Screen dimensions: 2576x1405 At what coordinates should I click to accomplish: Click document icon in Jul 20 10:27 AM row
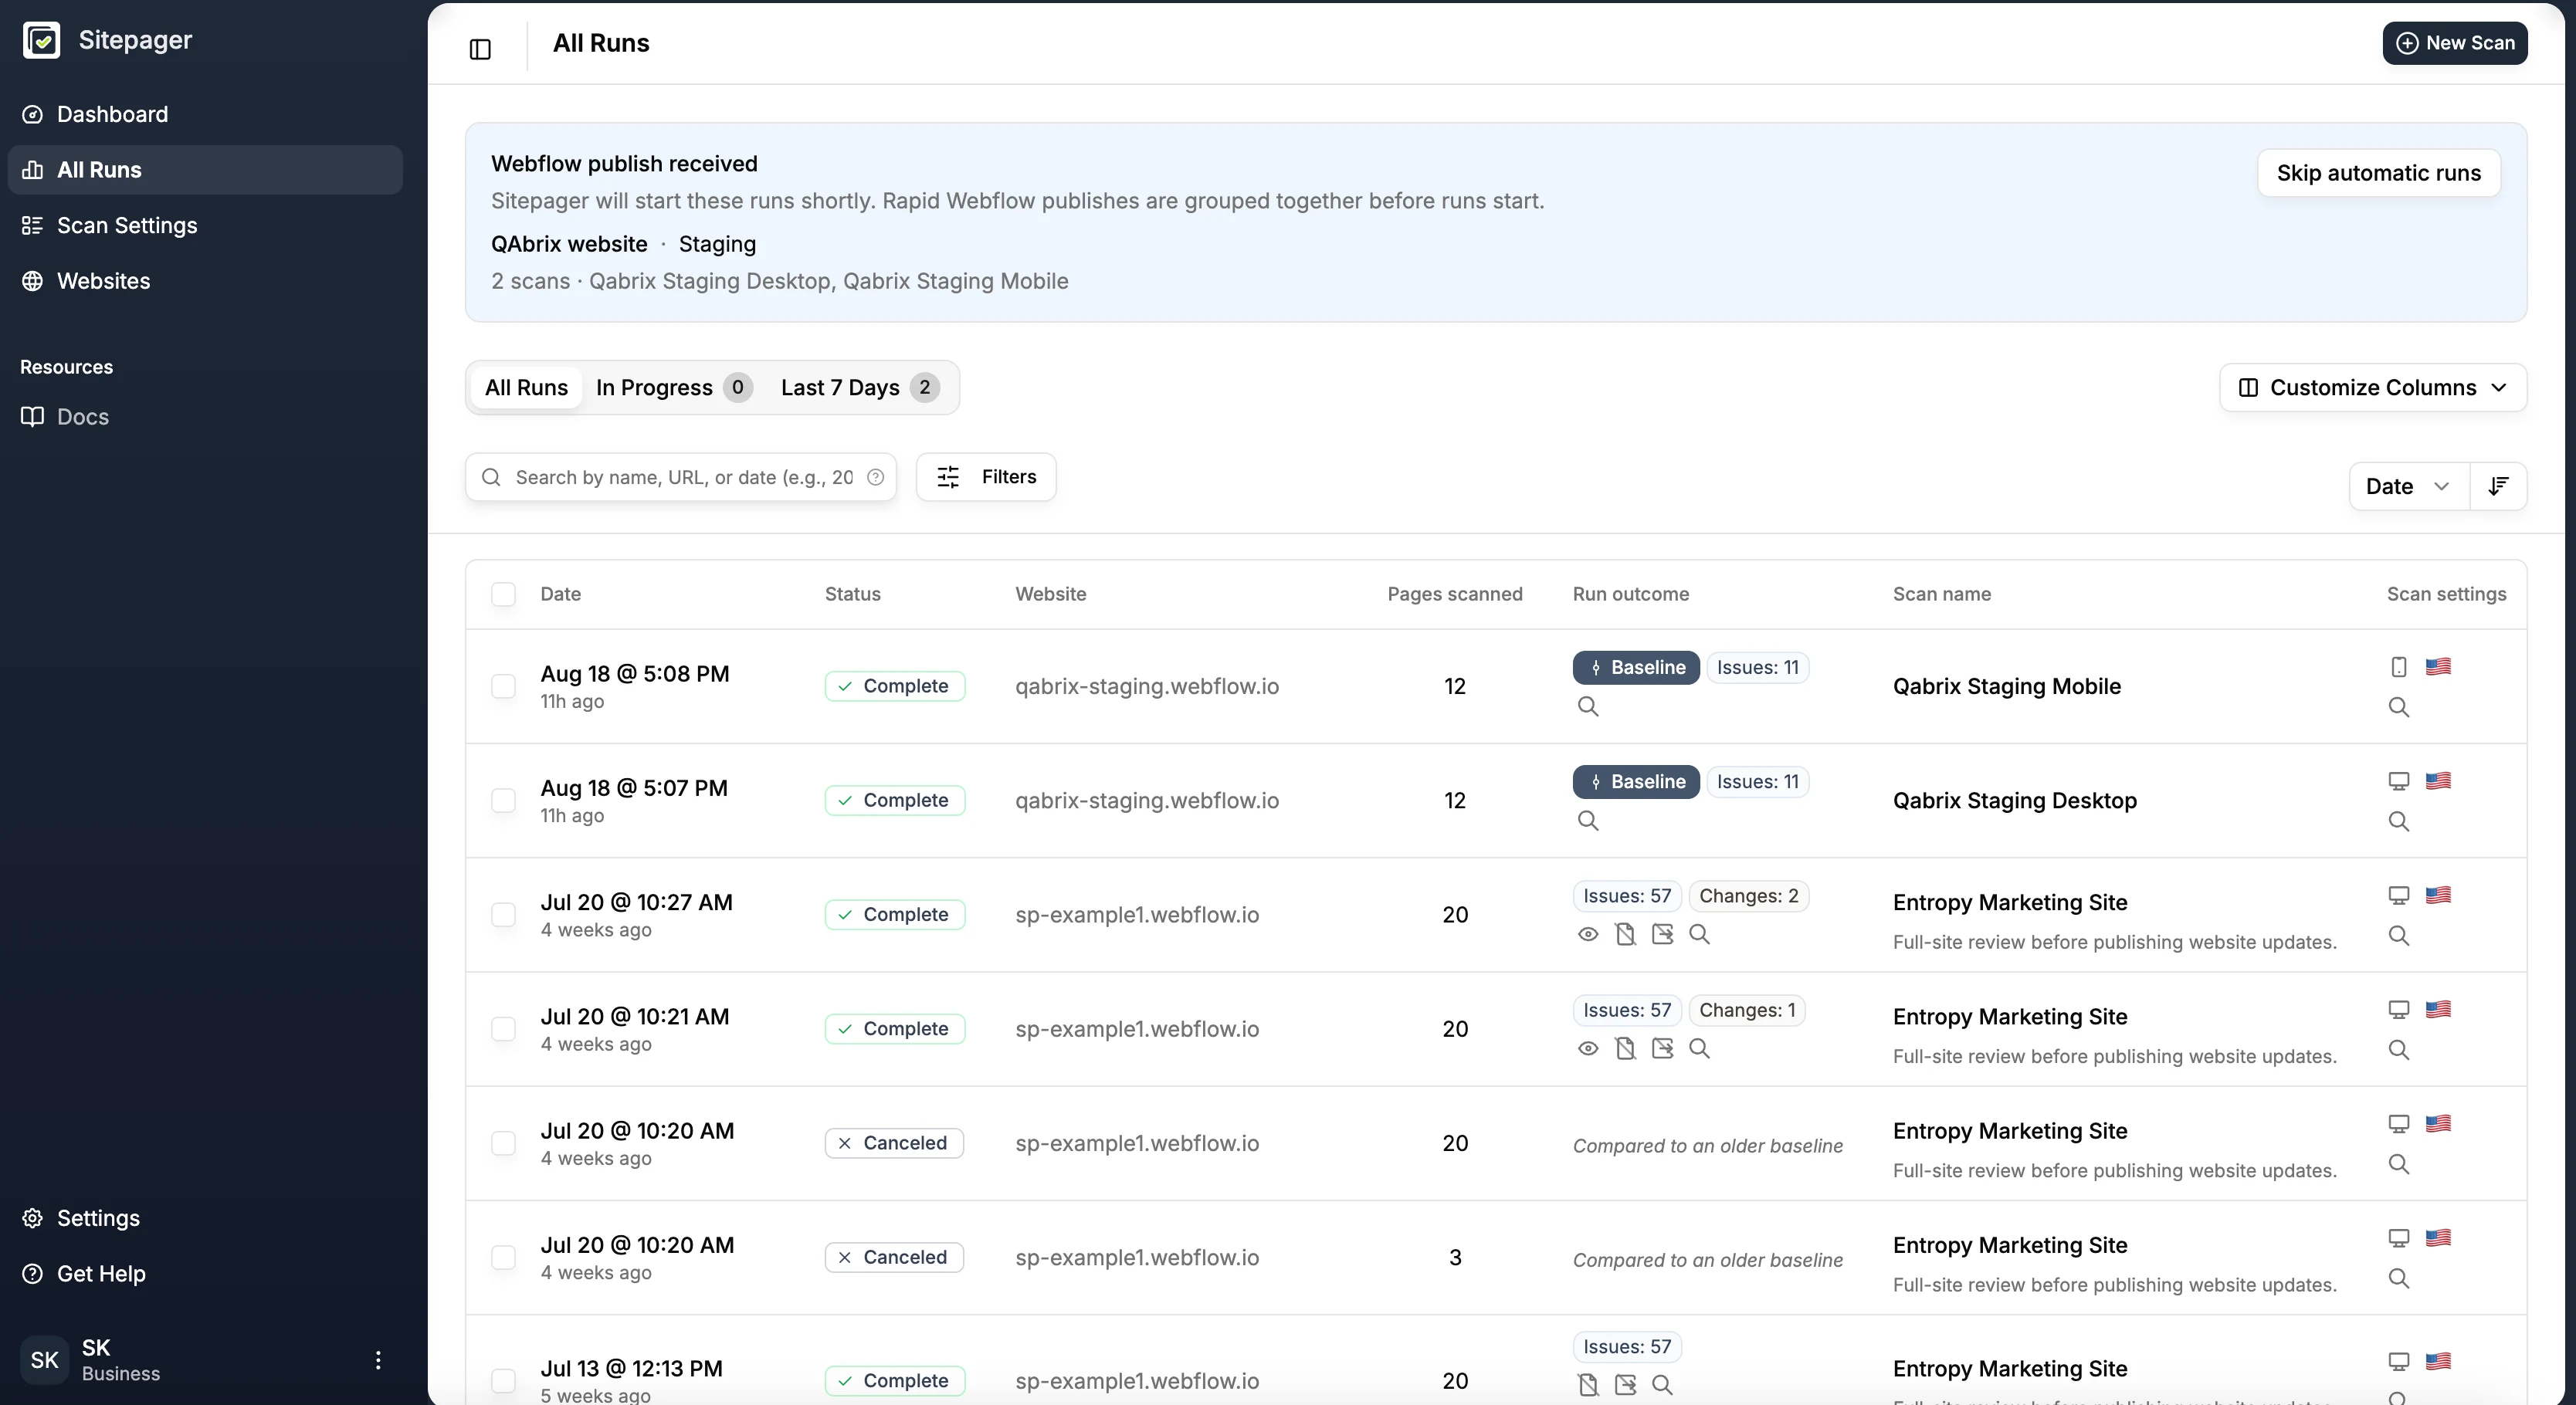pyautogui.click(x=1625, y=934)
